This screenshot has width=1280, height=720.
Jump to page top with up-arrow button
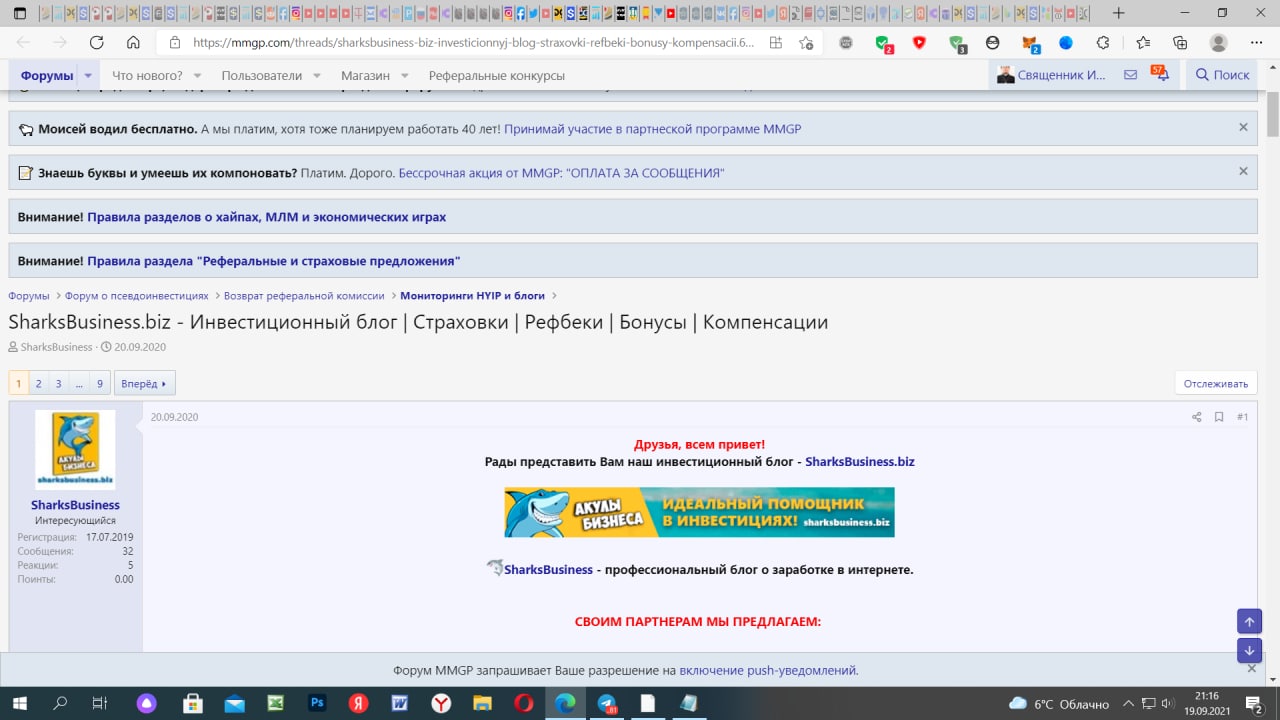[1249, 621]
